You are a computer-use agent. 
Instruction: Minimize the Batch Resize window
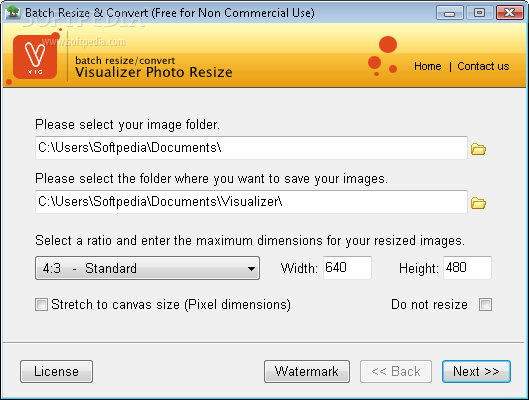(449, 13)
